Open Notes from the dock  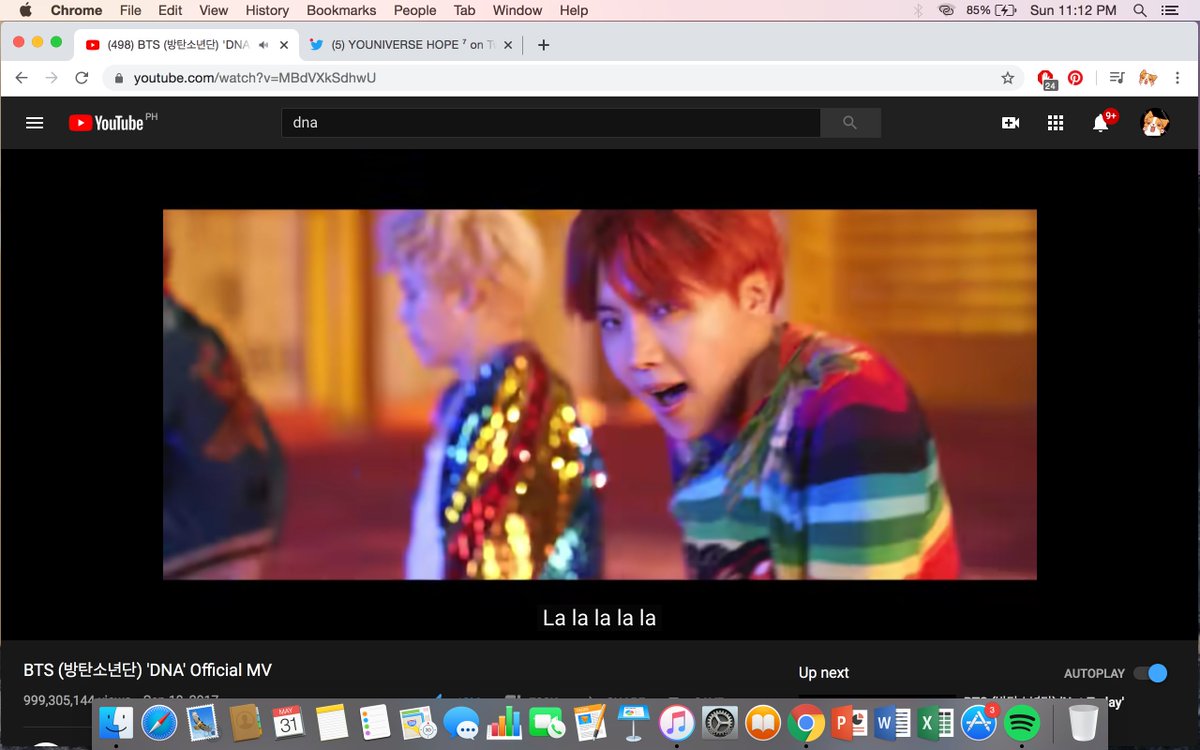(x=332, y=721)
